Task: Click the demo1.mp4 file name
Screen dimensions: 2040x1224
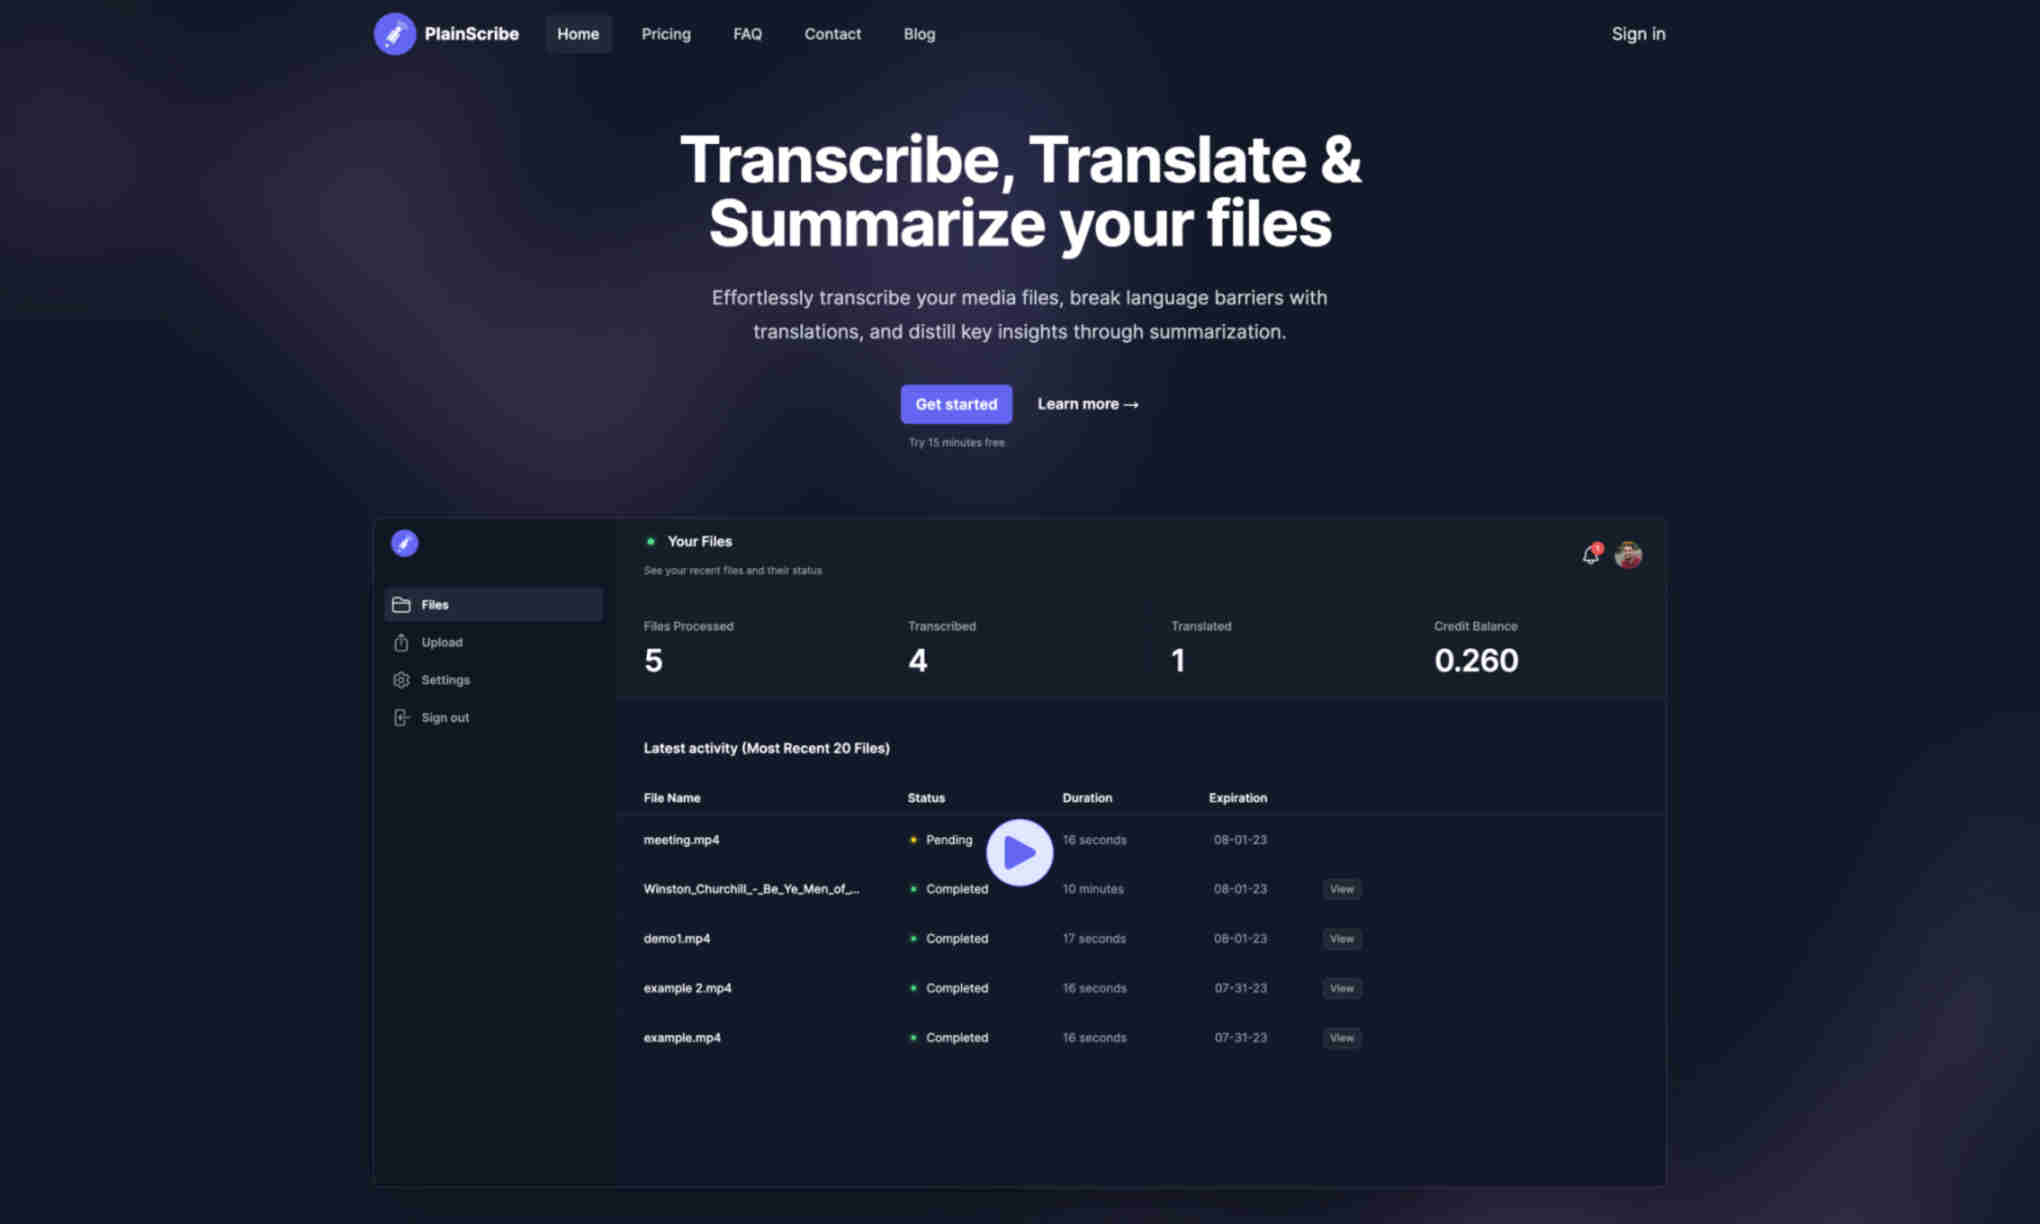Action: click(677, 939)
